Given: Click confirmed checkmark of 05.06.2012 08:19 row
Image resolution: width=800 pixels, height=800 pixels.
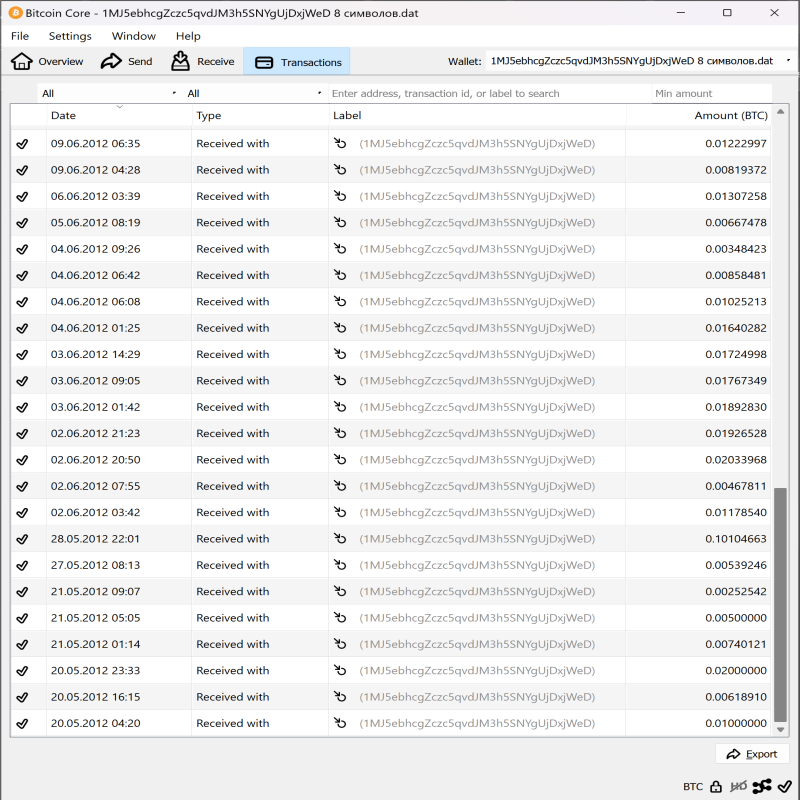Looking at the screenshot, I should (x=22, y=223).
